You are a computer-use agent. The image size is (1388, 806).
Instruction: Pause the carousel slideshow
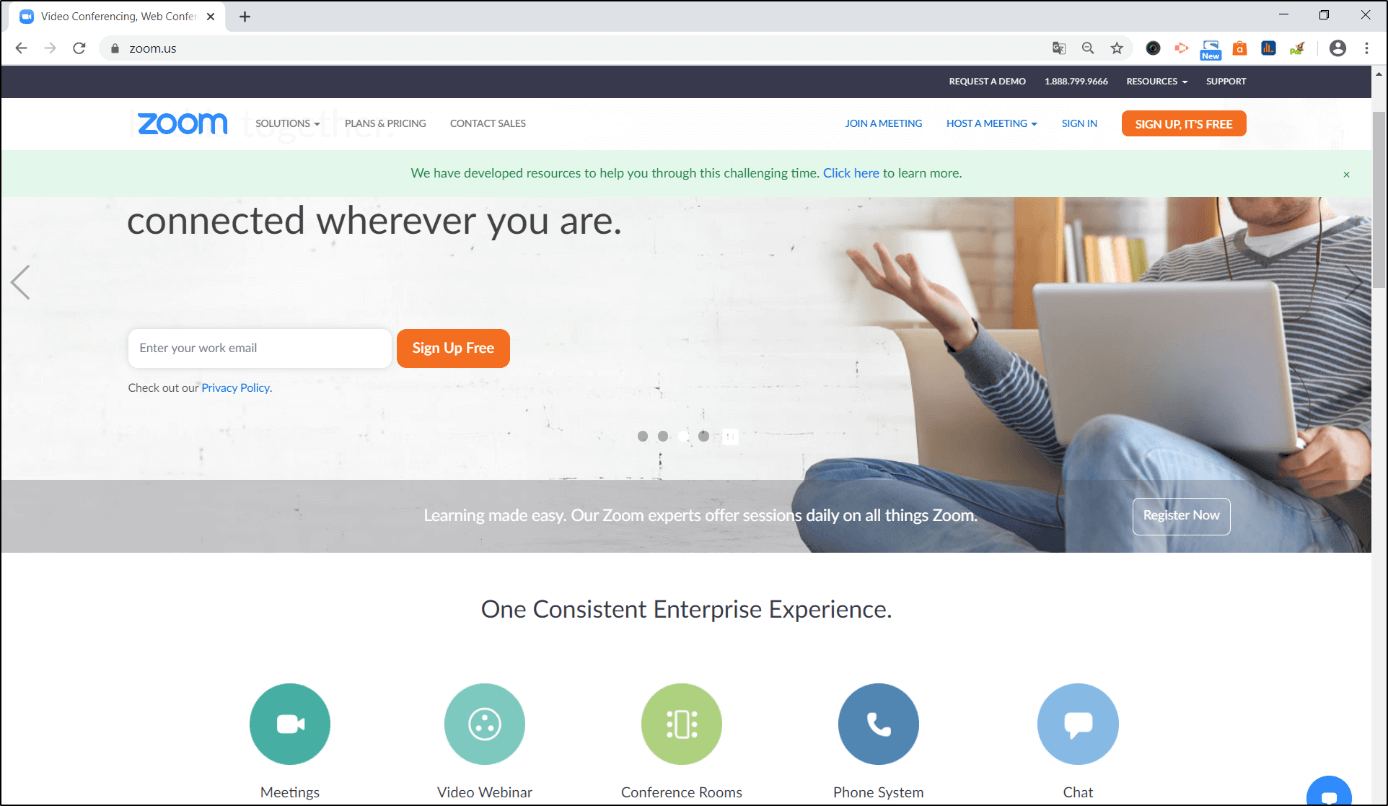[730, 436]
